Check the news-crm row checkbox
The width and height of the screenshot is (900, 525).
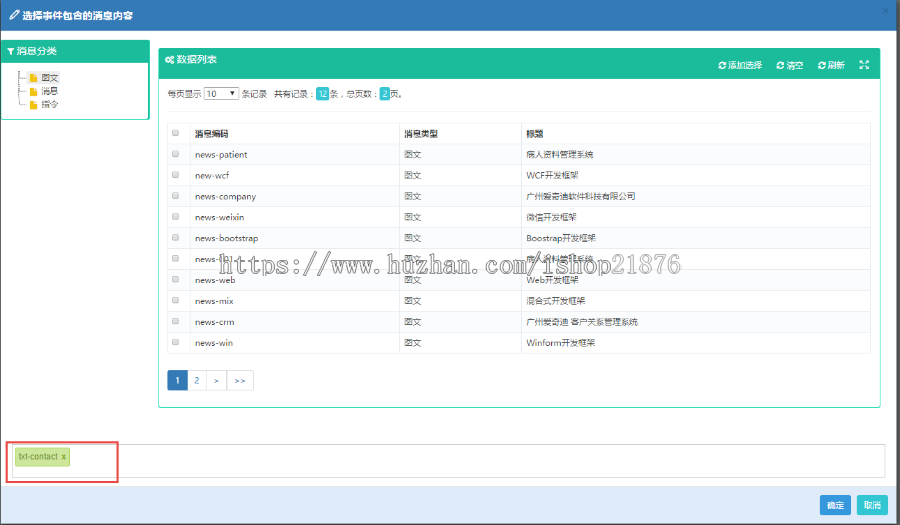[176, 321]
